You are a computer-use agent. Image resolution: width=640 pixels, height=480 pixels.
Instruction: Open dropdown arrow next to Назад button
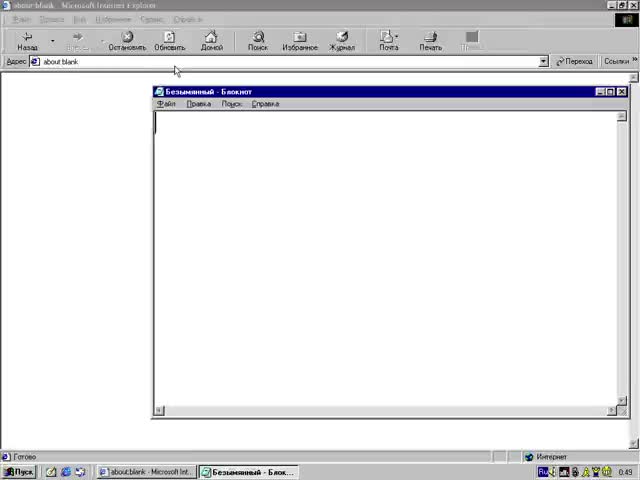pos(52,41)
